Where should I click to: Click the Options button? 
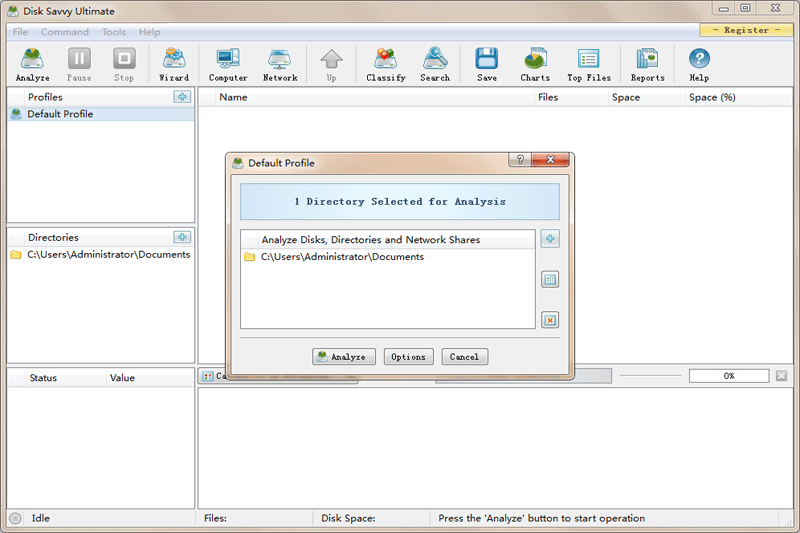pos(408,357)
